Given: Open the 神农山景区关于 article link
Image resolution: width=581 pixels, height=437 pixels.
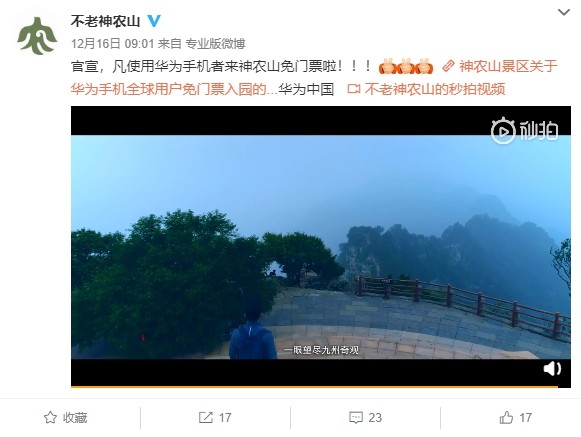Looking at the screenshot, I should [508, 66].
